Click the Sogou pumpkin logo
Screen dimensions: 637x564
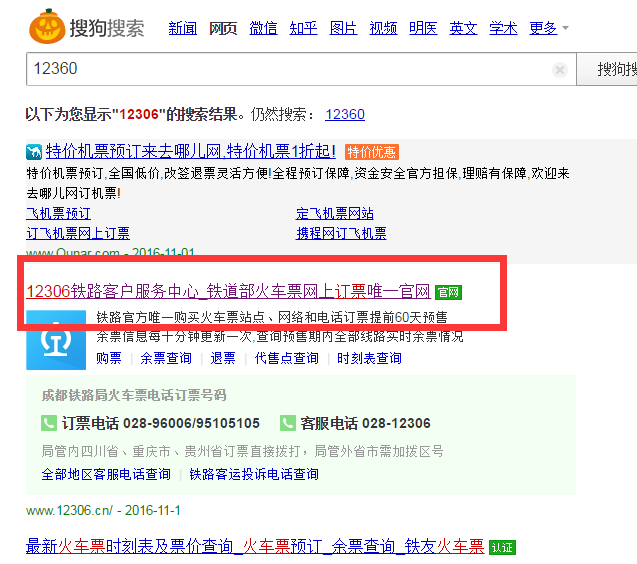tap(47, 26)
